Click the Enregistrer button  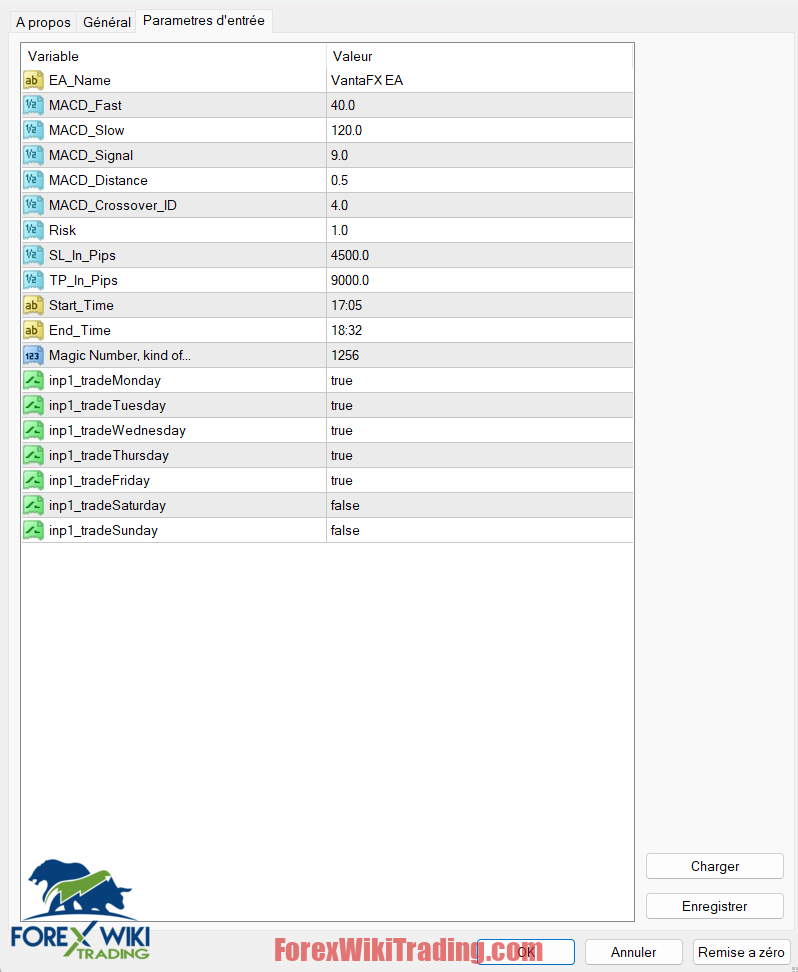coord(714,906)
